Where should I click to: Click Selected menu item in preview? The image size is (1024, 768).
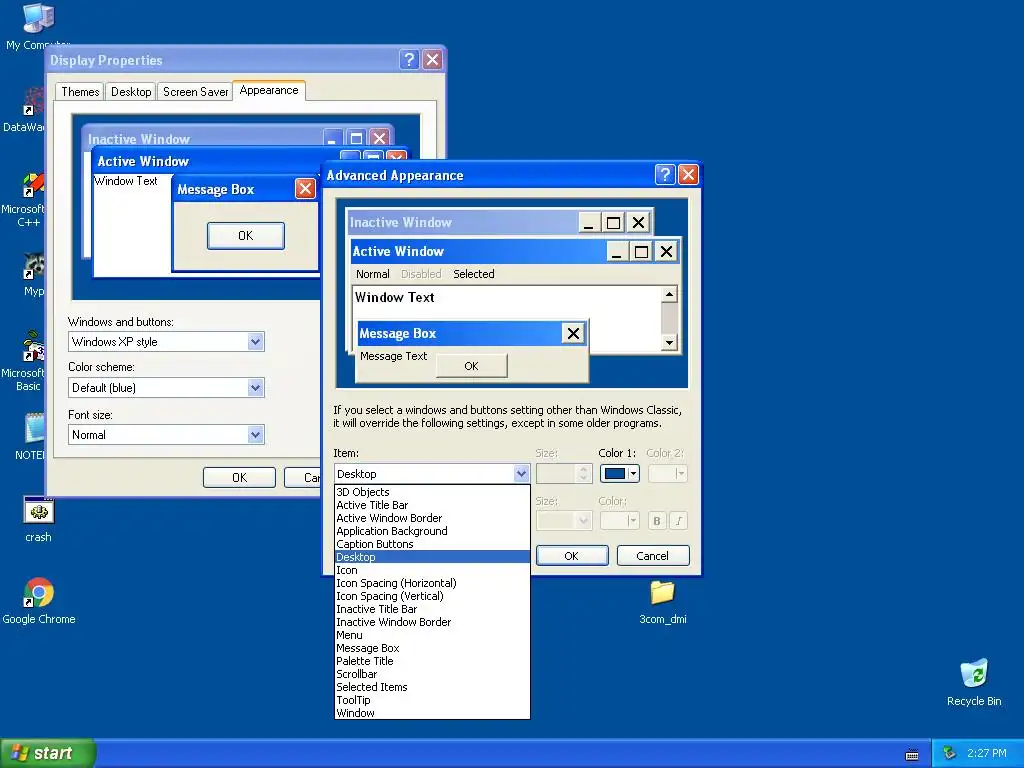tap(473, 274)
